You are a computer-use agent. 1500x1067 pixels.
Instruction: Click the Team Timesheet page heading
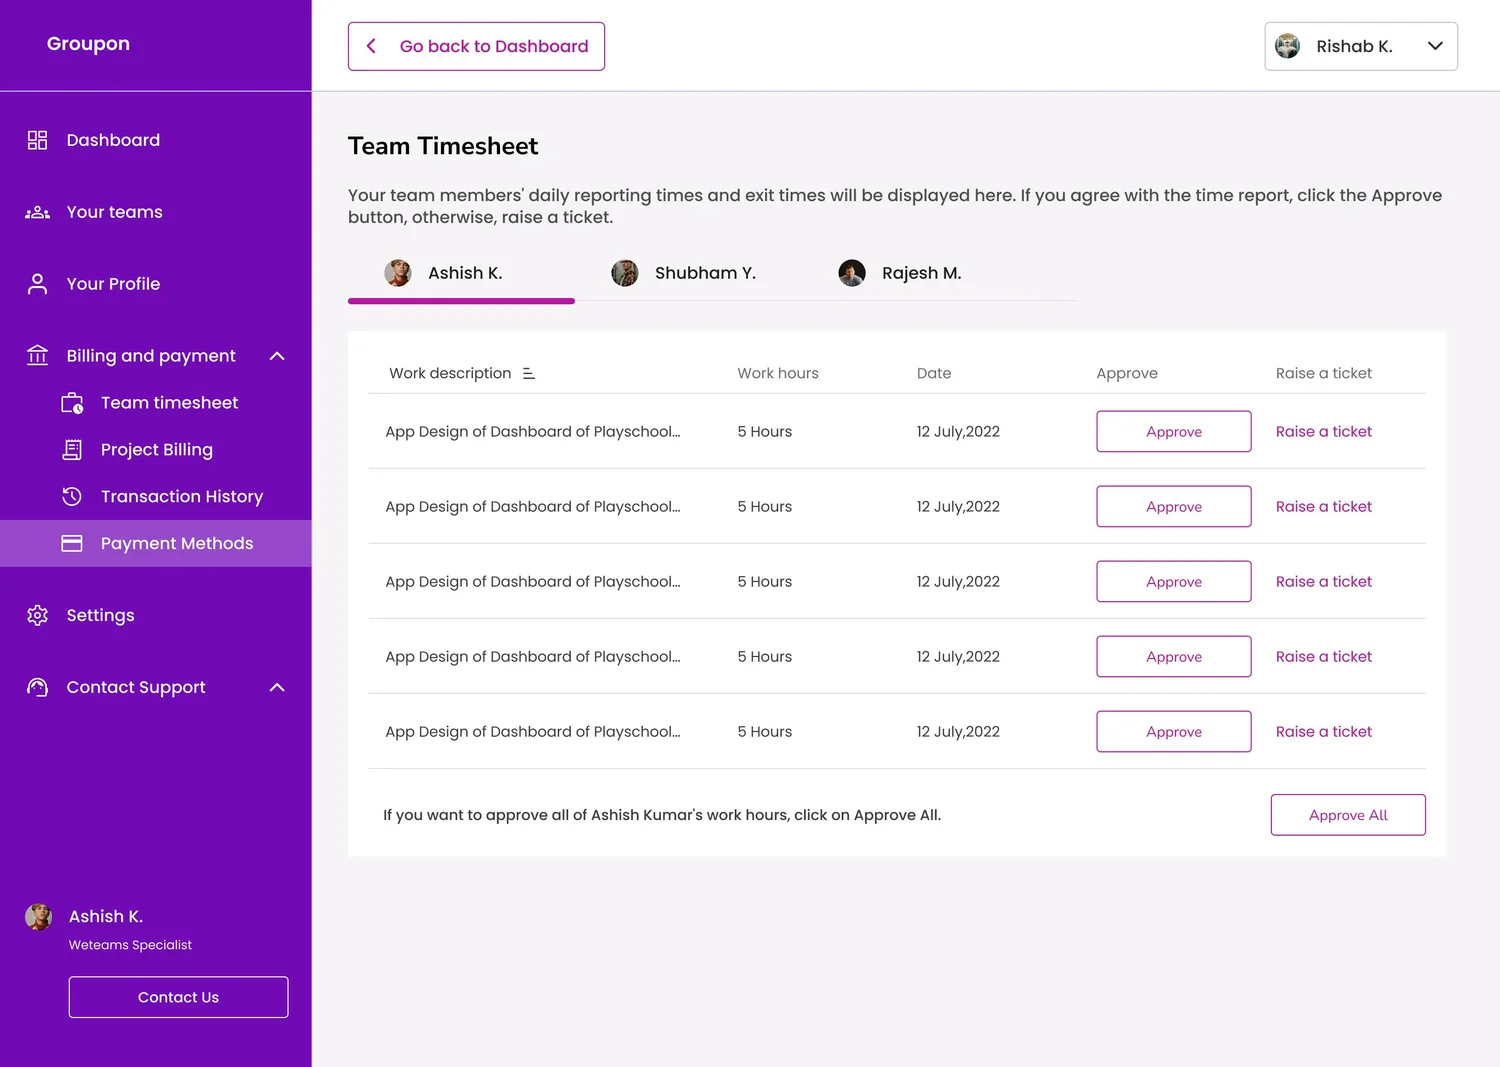443,146
